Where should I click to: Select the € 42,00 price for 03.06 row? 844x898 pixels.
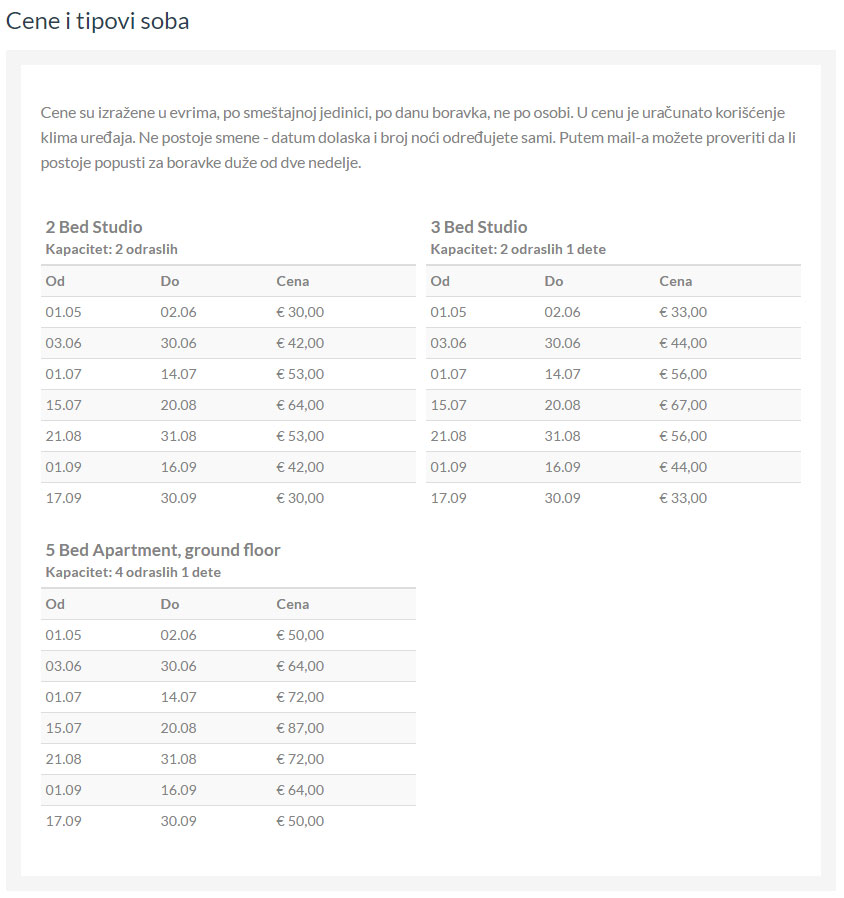pyautogui.click(x=300, y=343)
